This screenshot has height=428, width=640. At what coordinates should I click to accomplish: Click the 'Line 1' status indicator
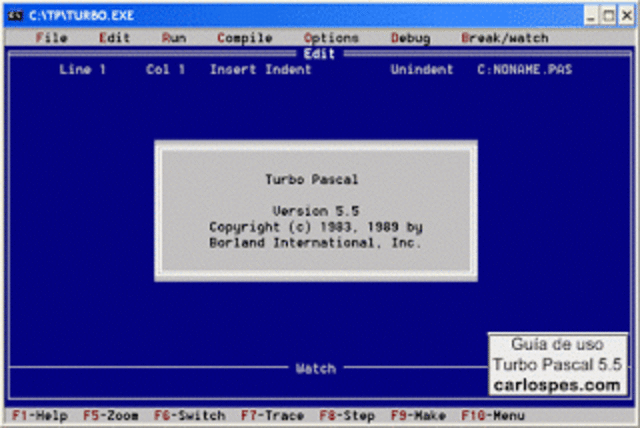82,69
